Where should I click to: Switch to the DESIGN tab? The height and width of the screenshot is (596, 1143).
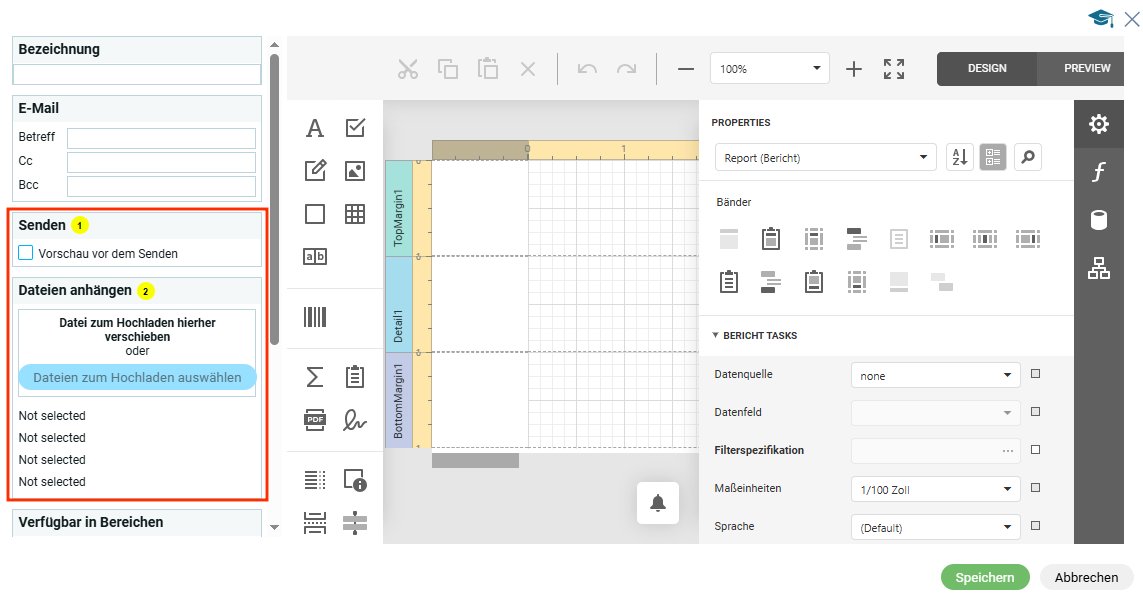pyautogui.click(x=986, y=69)
